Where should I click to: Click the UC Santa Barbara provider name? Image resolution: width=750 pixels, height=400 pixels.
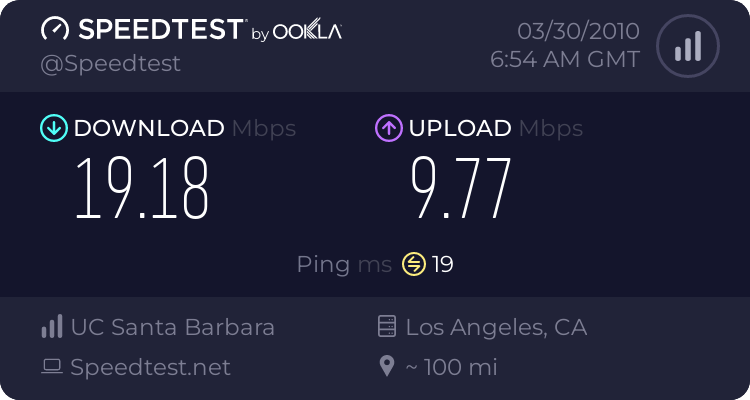coord(172,327)
